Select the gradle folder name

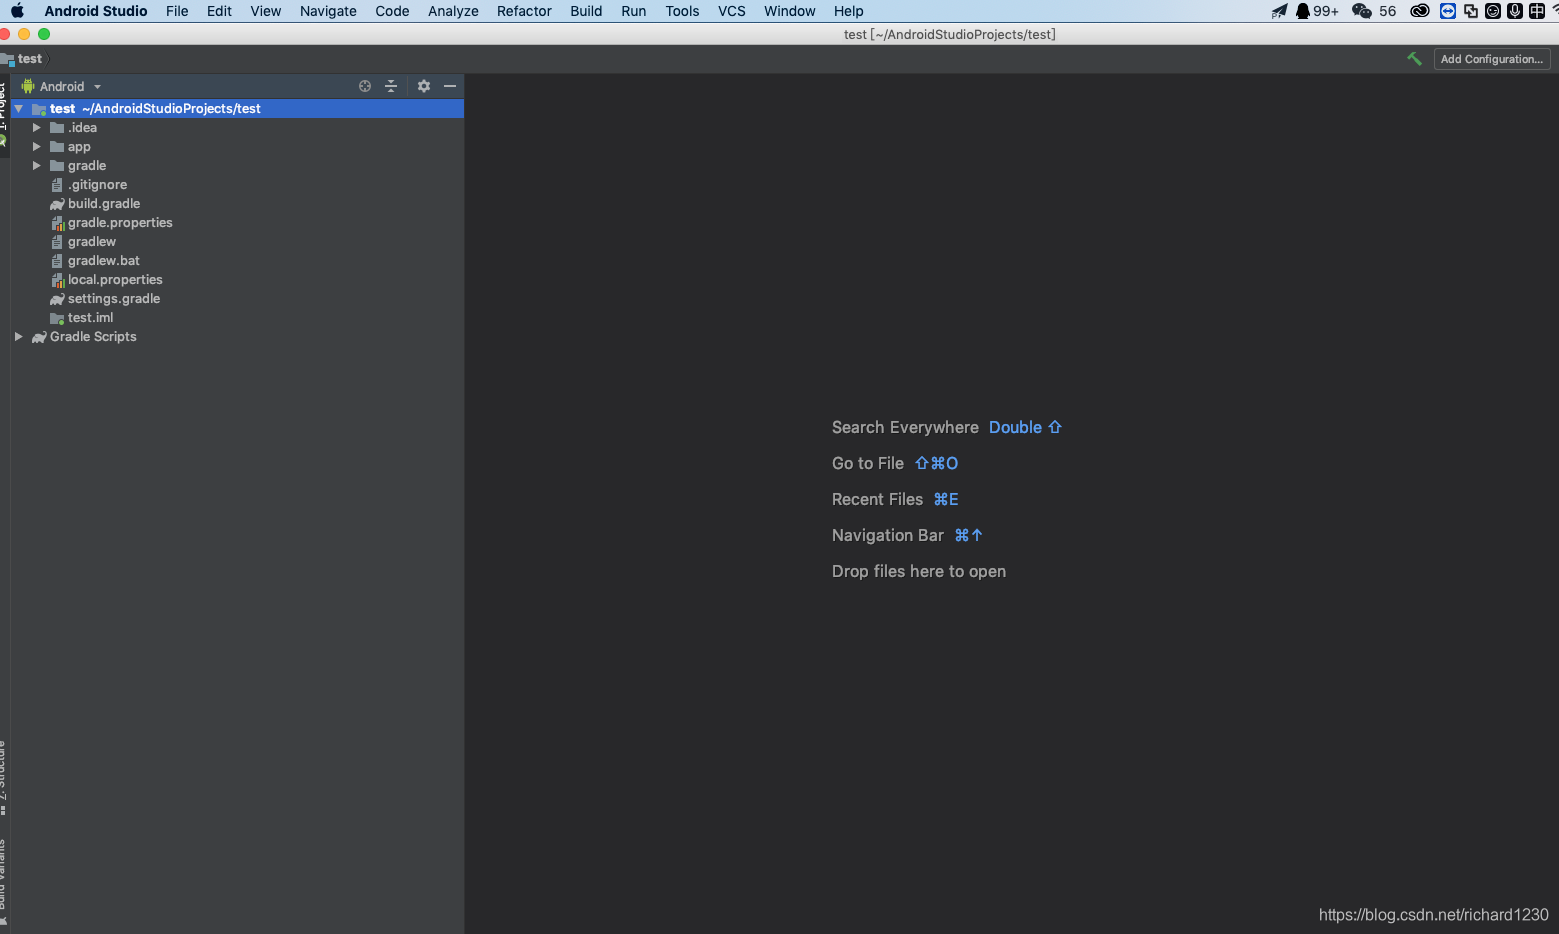[87, 166]
